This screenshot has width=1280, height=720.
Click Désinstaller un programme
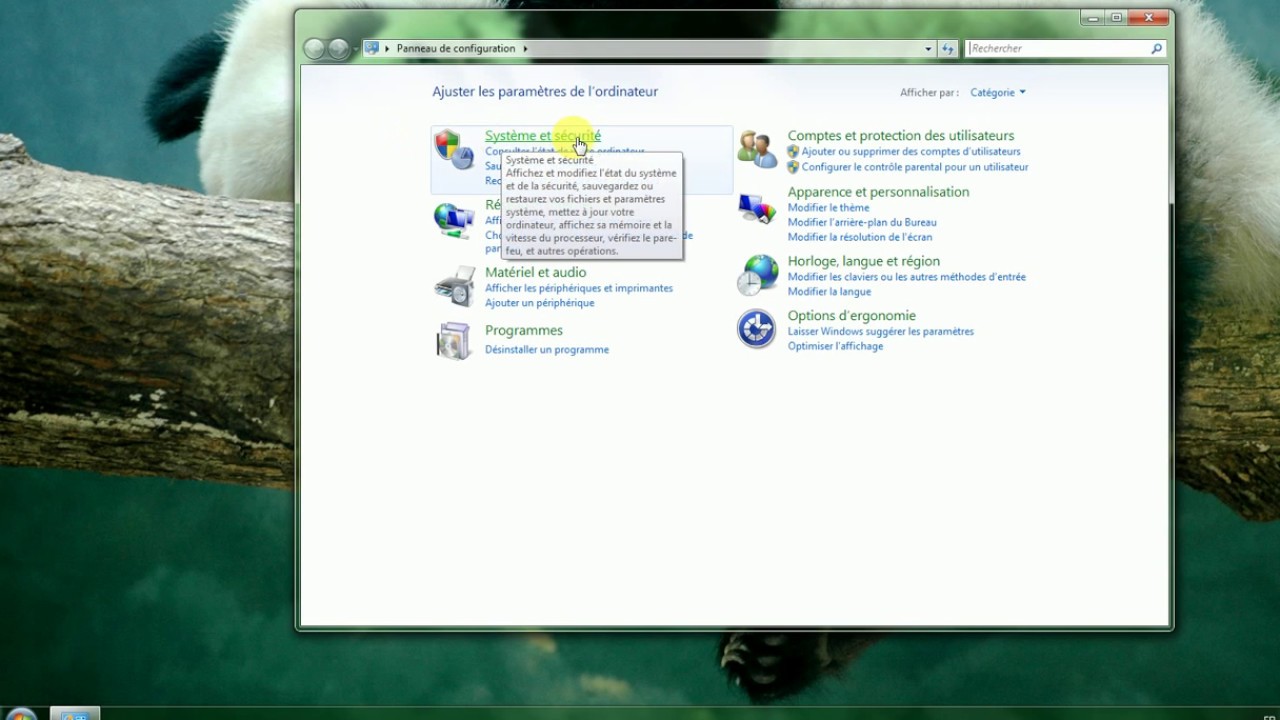click(x=547, y=350)
